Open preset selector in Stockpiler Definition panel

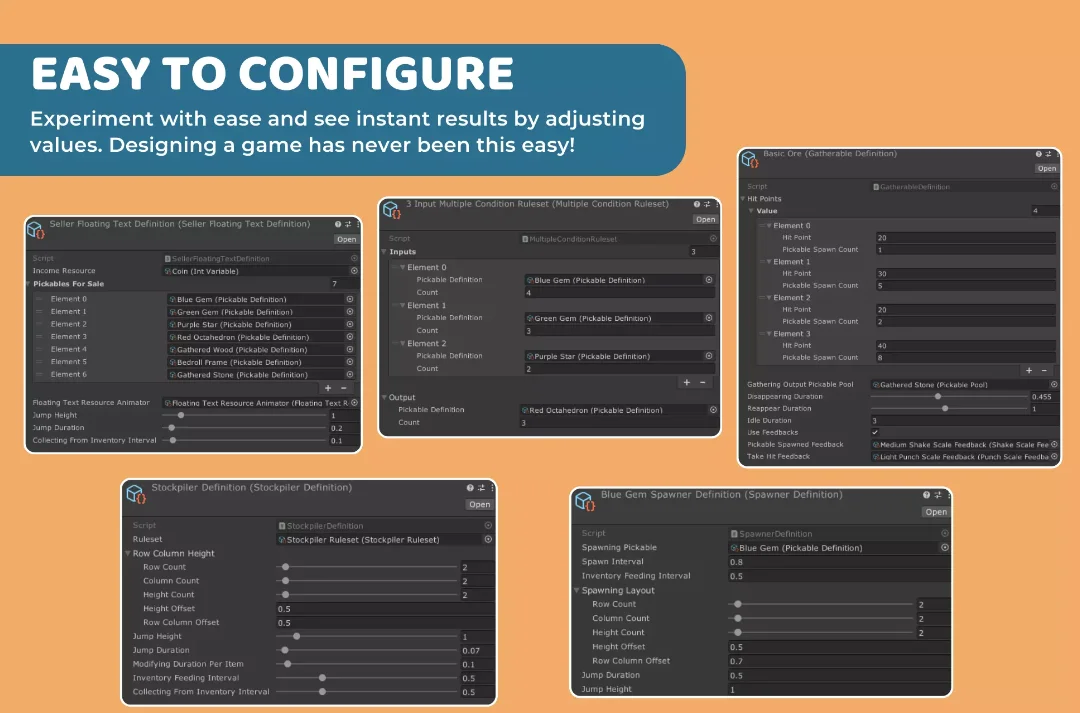click(481, 488)
